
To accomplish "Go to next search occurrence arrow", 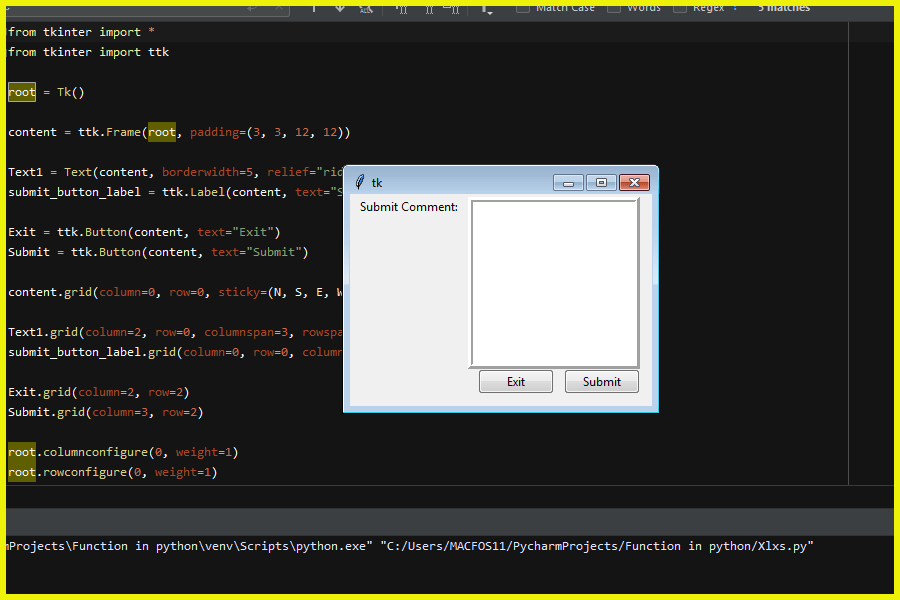I will click(340, 8).
